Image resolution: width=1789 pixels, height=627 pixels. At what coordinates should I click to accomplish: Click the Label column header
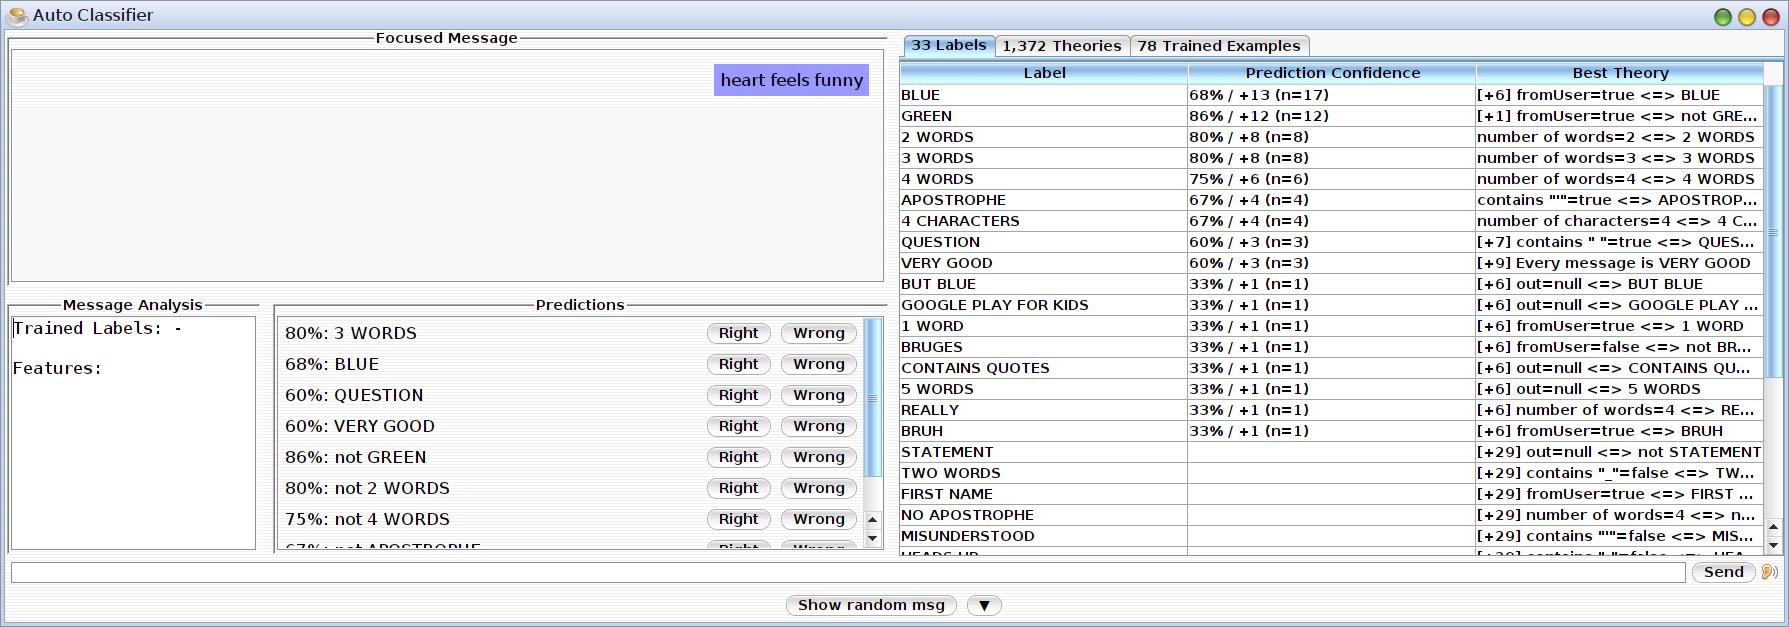click(1044, 73)
